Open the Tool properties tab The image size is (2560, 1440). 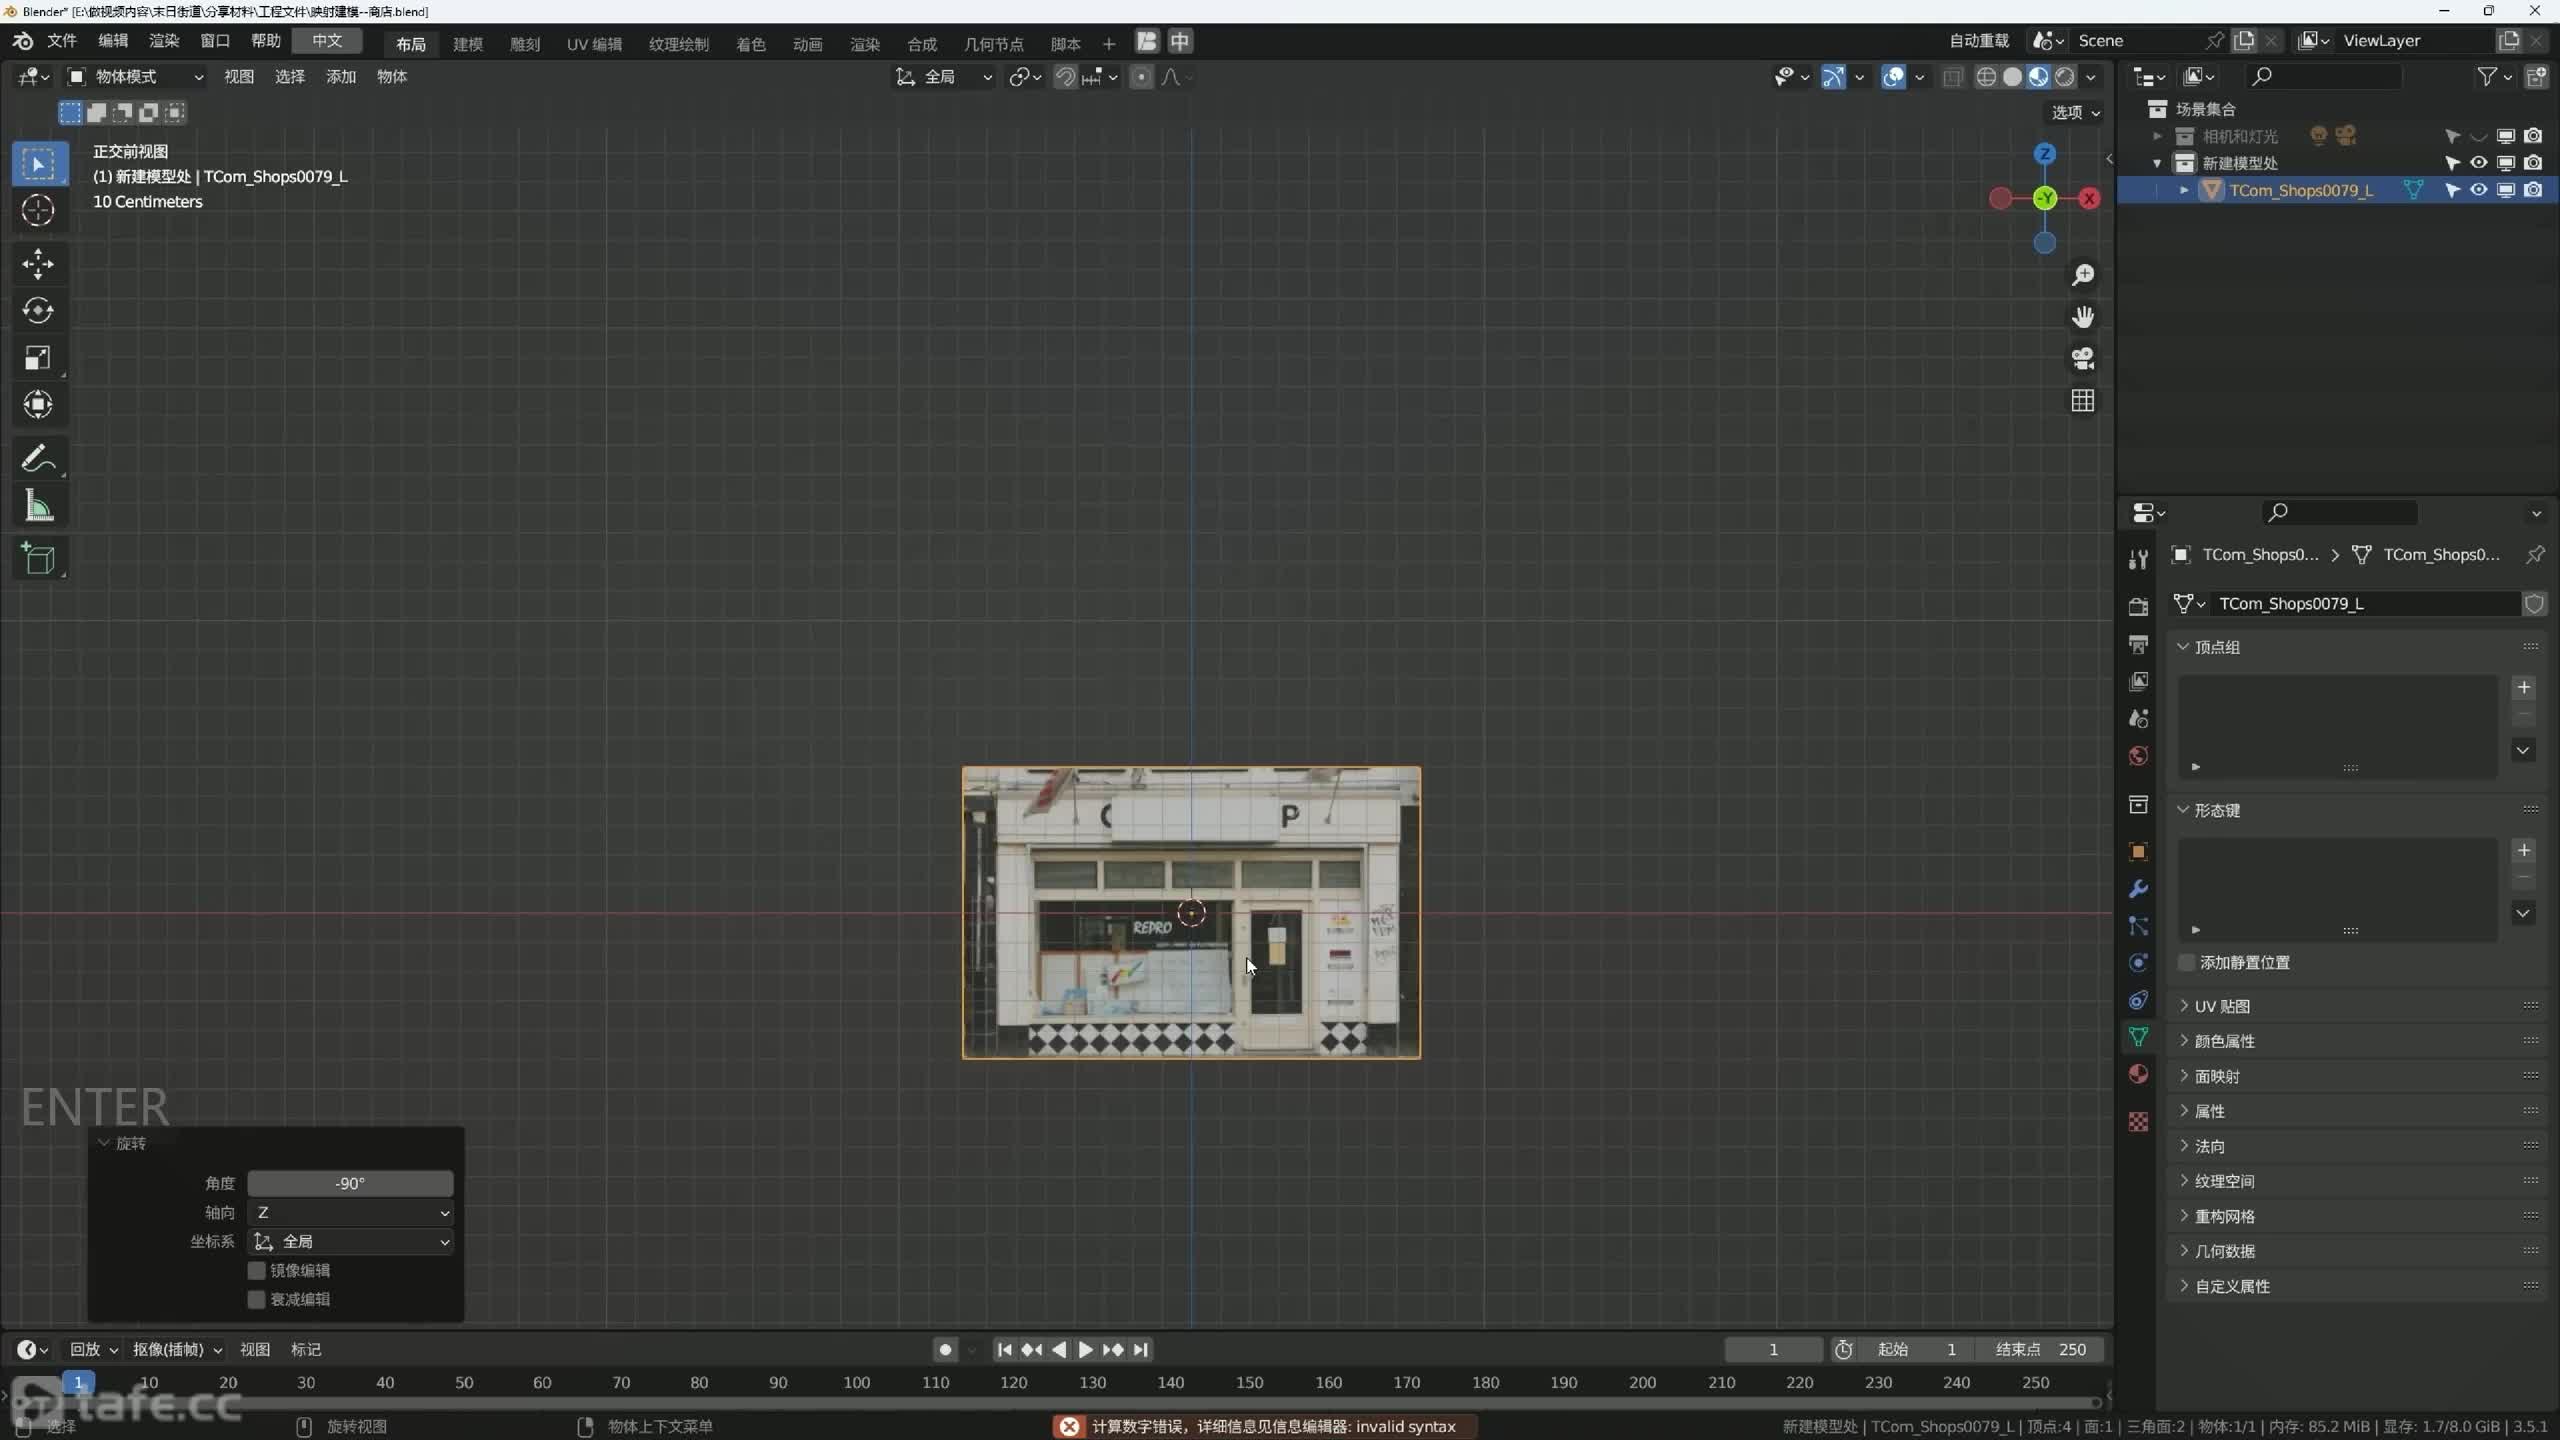click(x=2138, y=560)
